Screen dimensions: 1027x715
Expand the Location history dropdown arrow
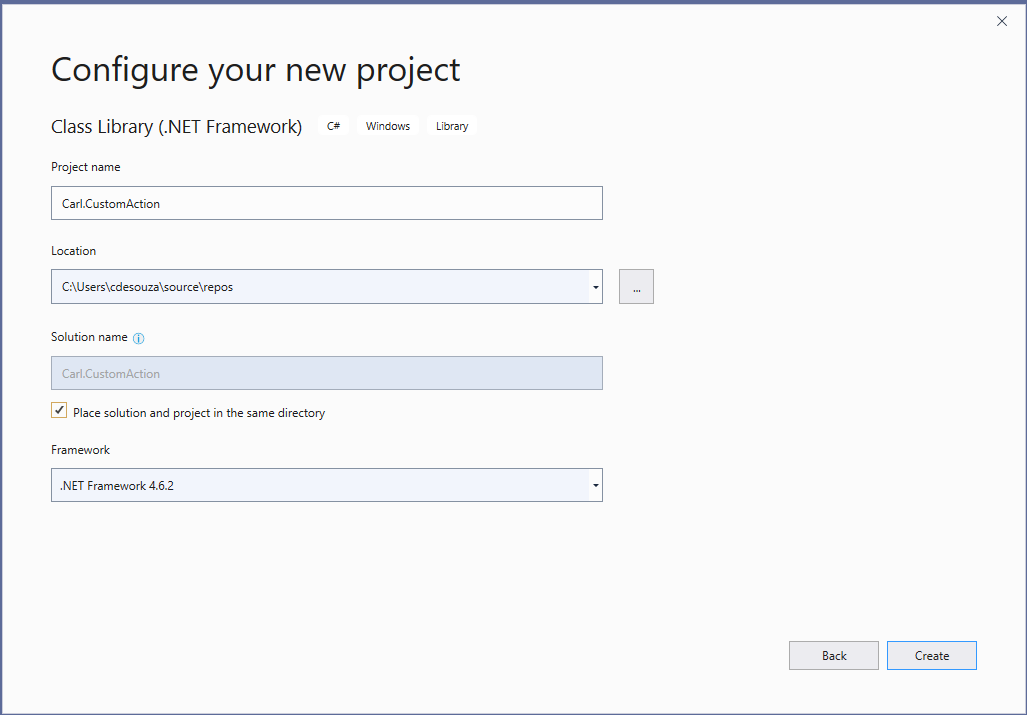[x=594, y=286]
